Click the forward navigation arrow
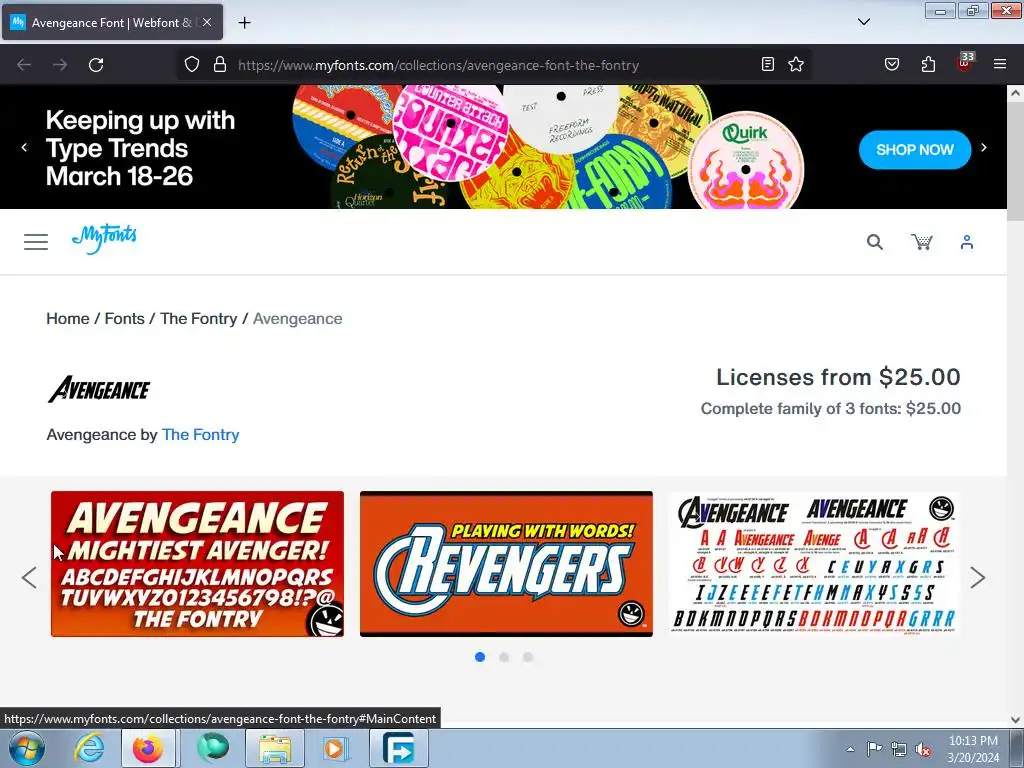The width and height of the screenshot is (1024, 768). point(60,65)
